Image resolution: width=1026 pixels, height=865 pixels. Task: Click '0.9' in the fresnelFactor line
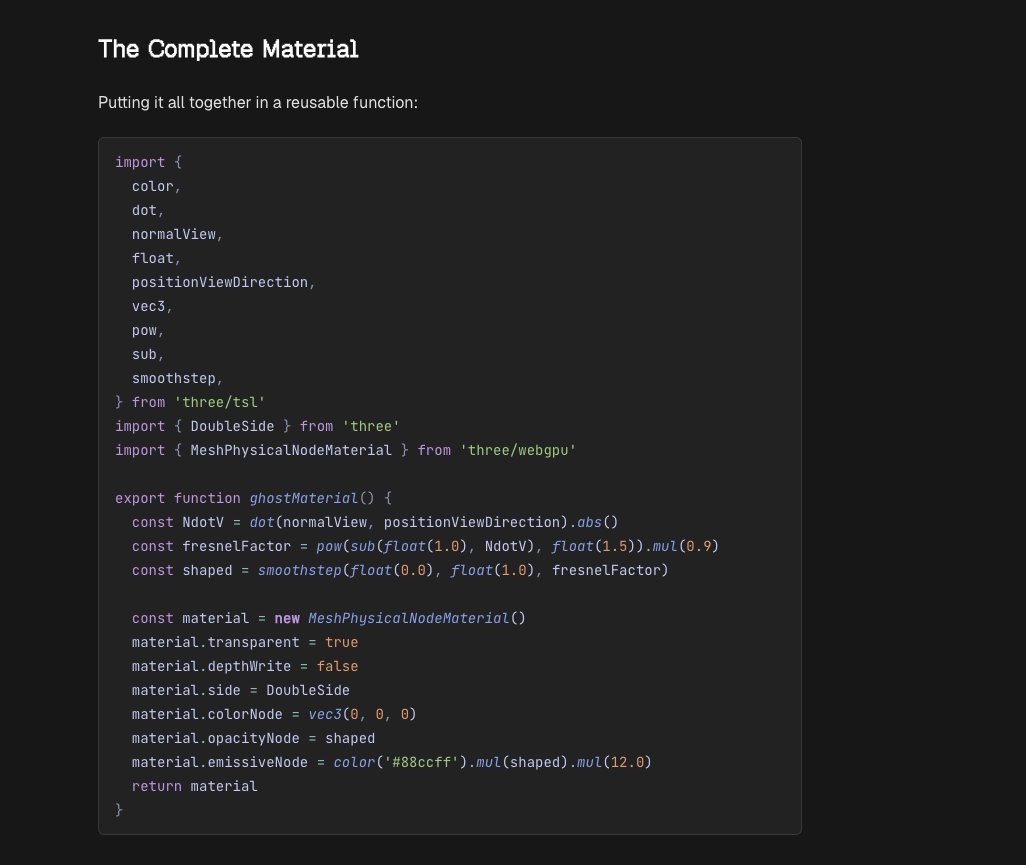click(x=699, y=546)
